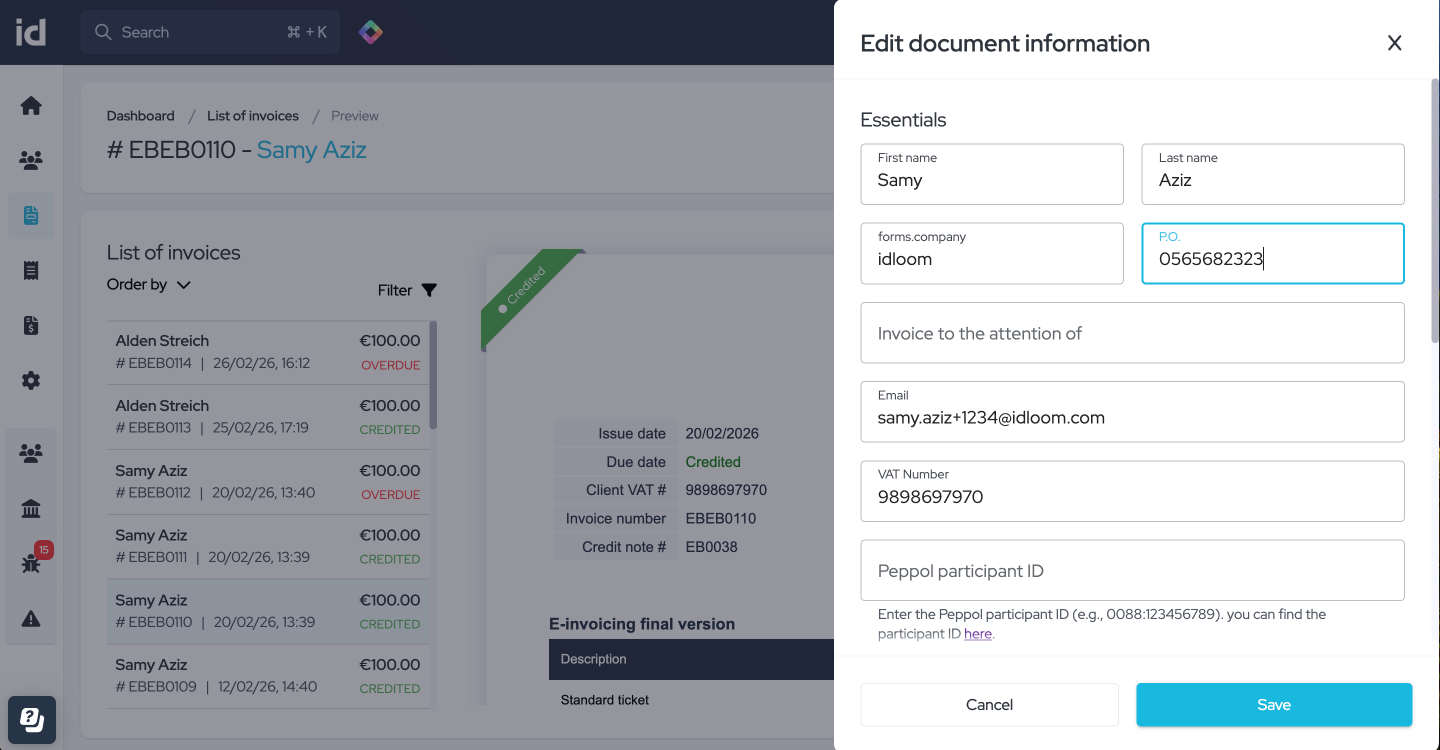Screen dimensions: 1440x750
Task: Open the Home dashboard icon
Action: (x=31, y=105)
